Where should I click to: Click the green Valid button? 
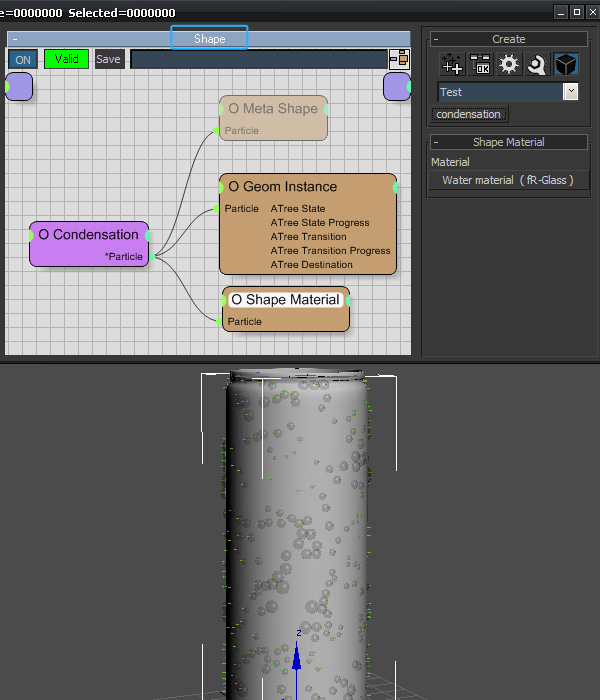point(67,59)
